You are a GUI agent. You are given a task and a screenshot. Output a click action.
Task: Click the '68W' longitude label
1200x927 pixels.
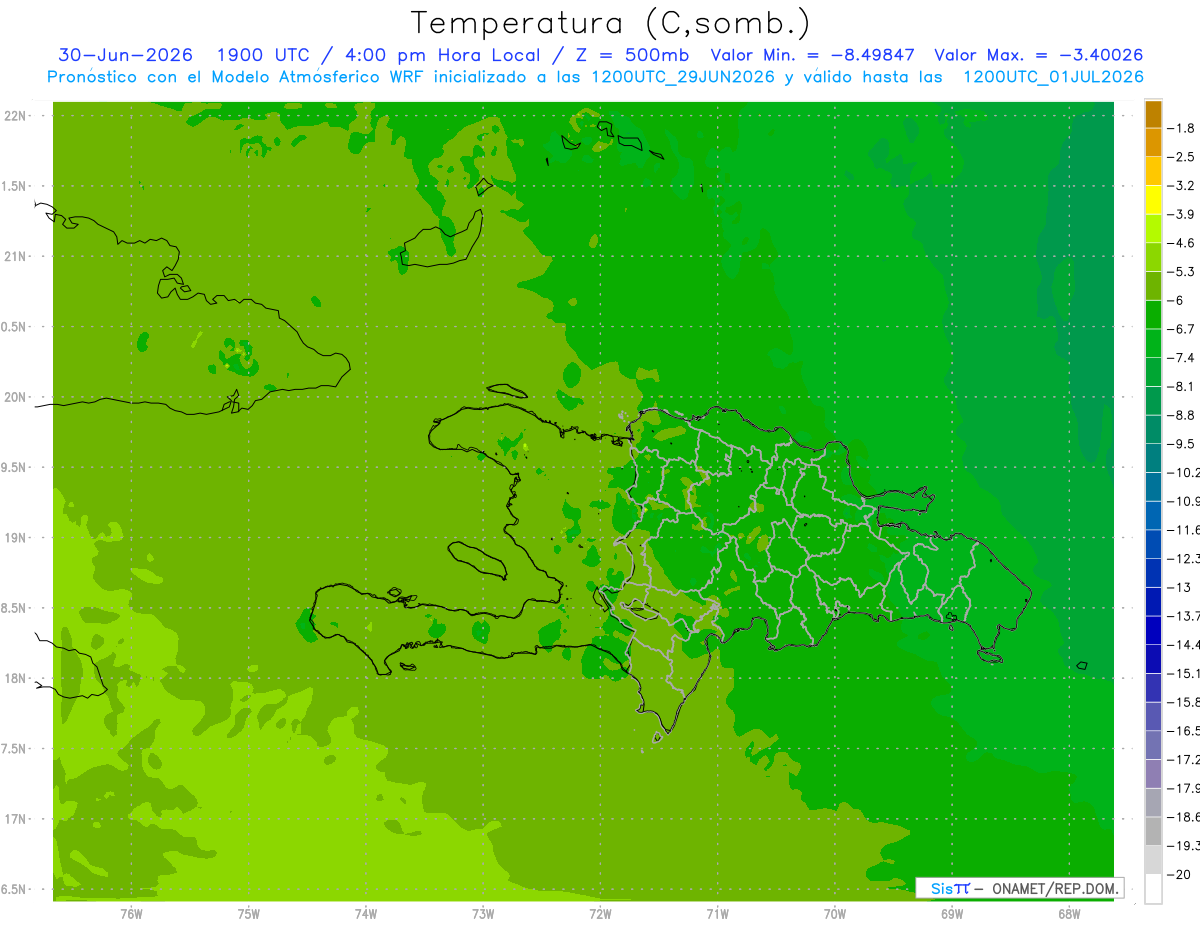click(1069, 913)
